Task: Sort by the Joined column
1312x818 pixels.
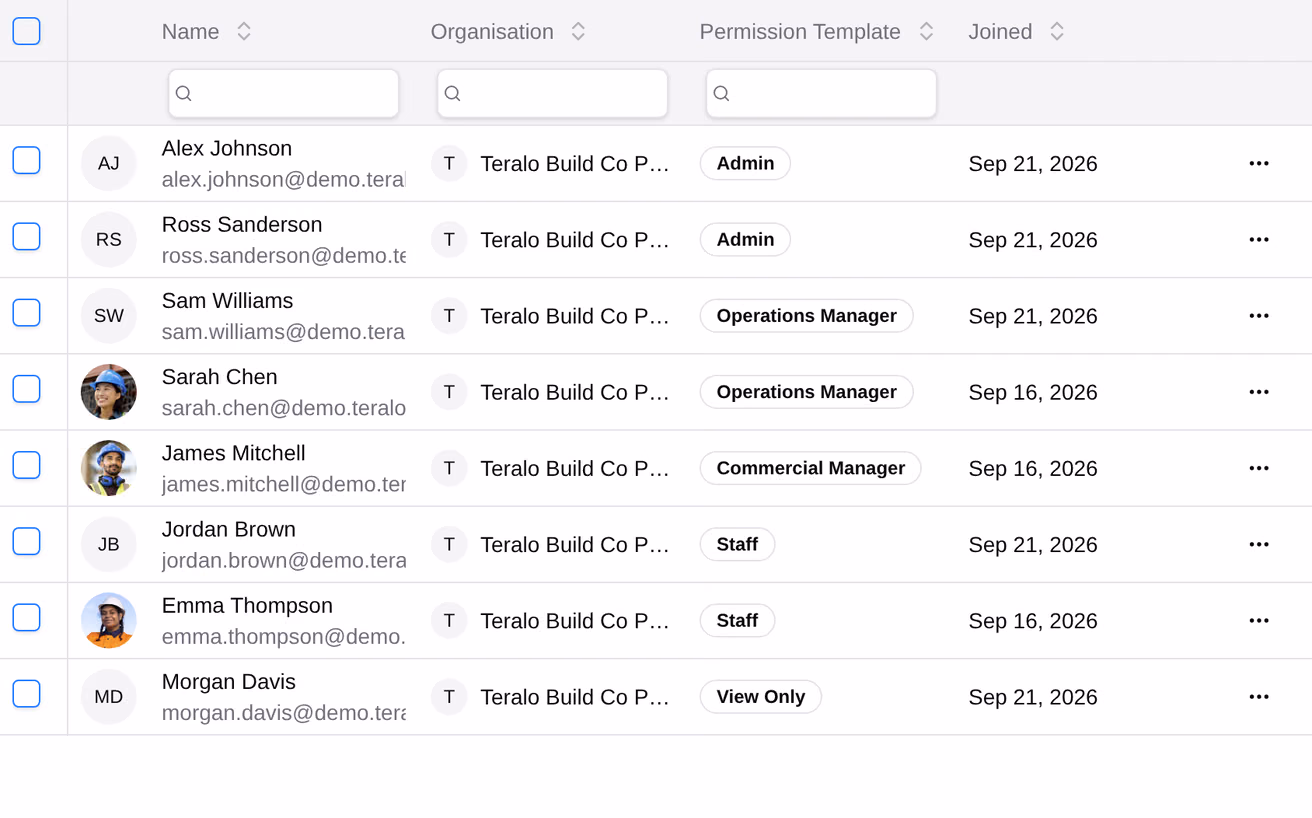Action: coord(1057,32)
